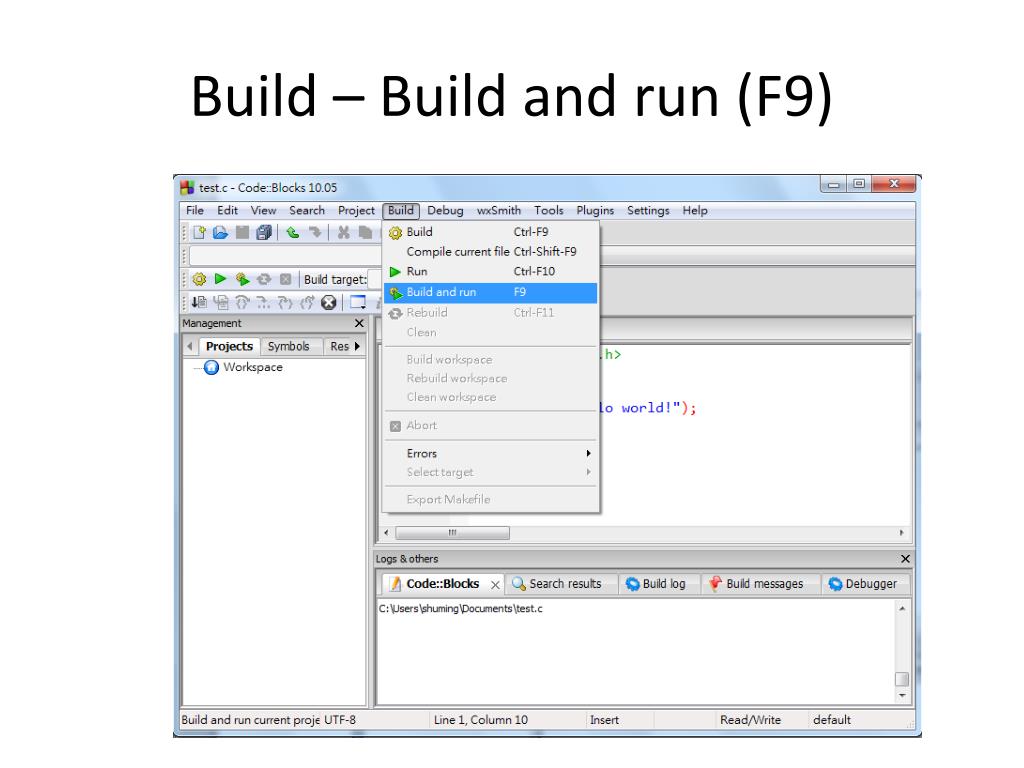Screen dimensions: 1024x768
Task: Choose Abort in the Build menu
Action: click(x=490, y=426)
